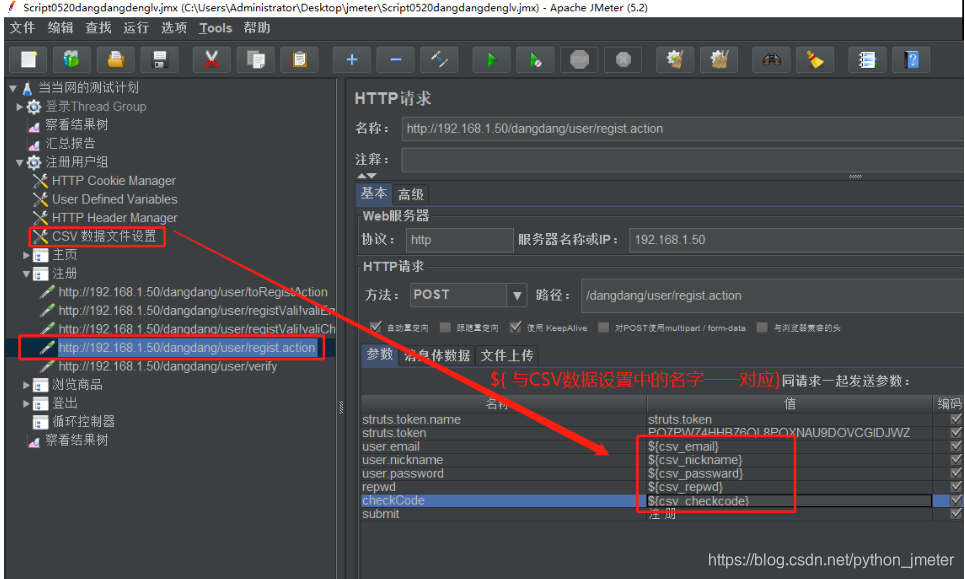Toggle the 跟随重定向 checkbox

click(x=446, y=327)
